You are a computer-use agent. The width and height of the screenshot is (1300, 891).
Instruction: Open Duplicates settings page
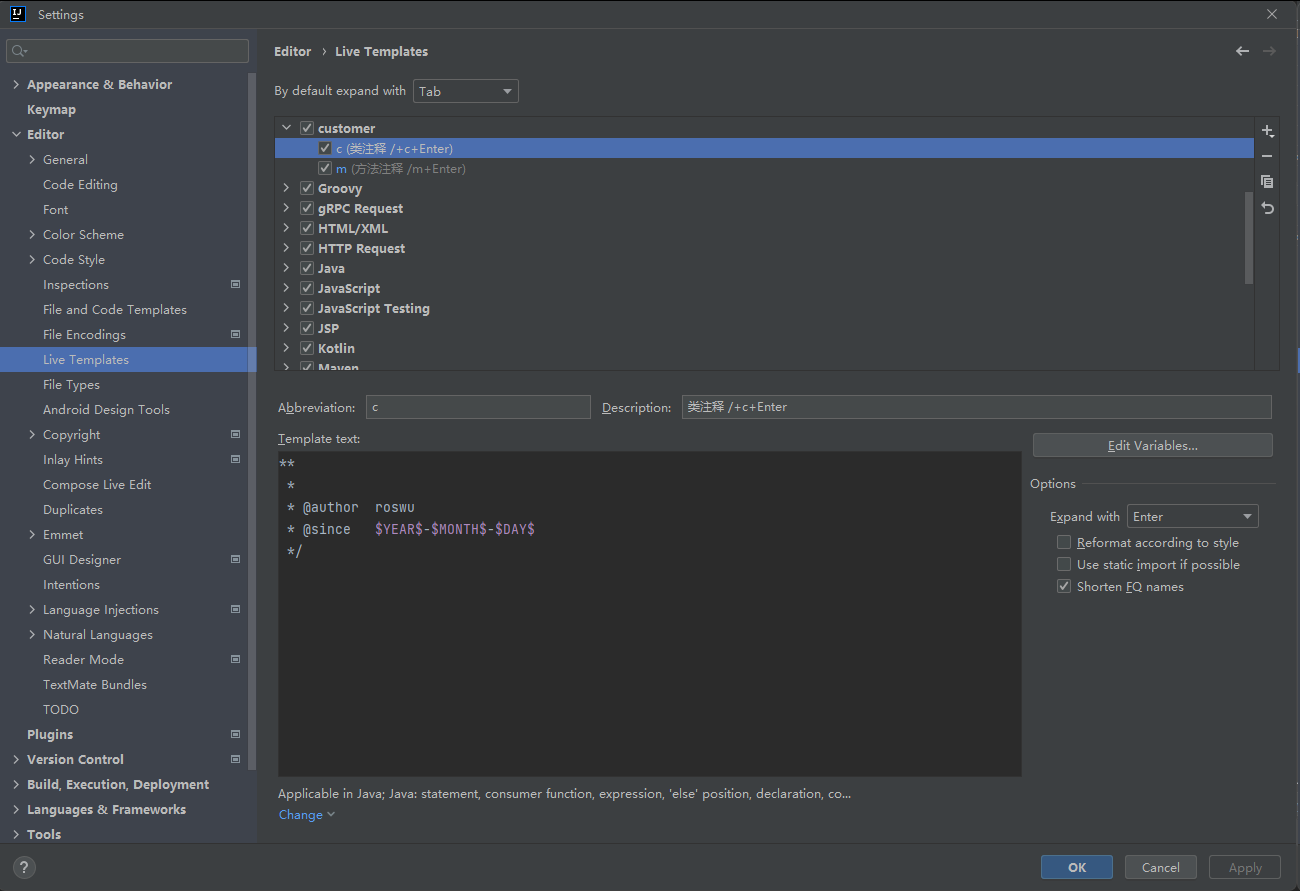(x=73, y=509)
